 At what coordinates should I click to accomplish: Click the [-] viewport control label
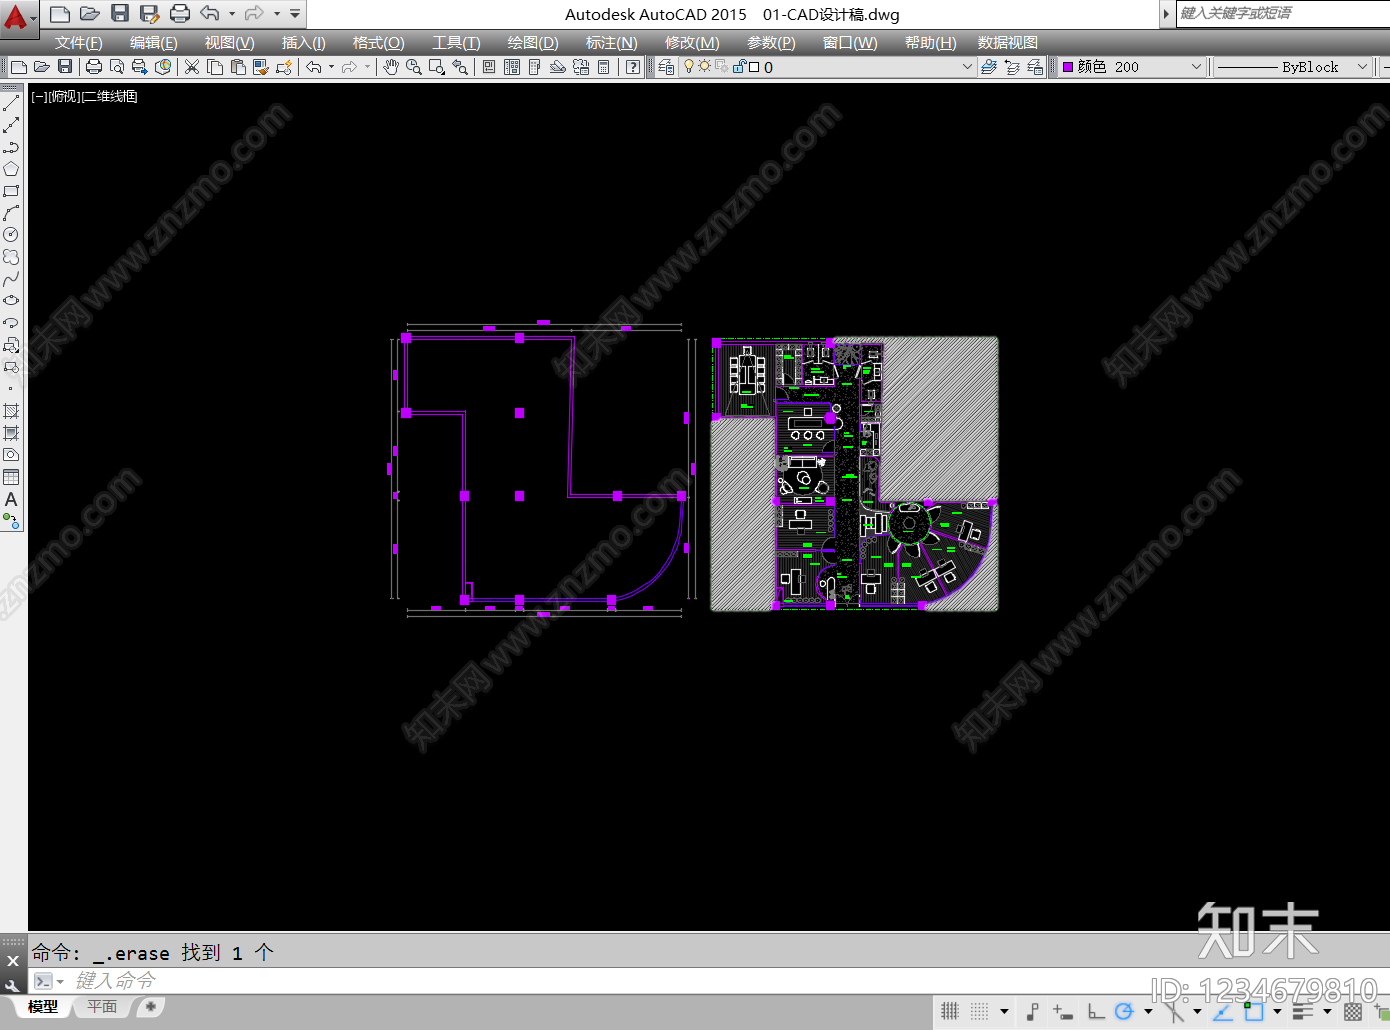39,97
